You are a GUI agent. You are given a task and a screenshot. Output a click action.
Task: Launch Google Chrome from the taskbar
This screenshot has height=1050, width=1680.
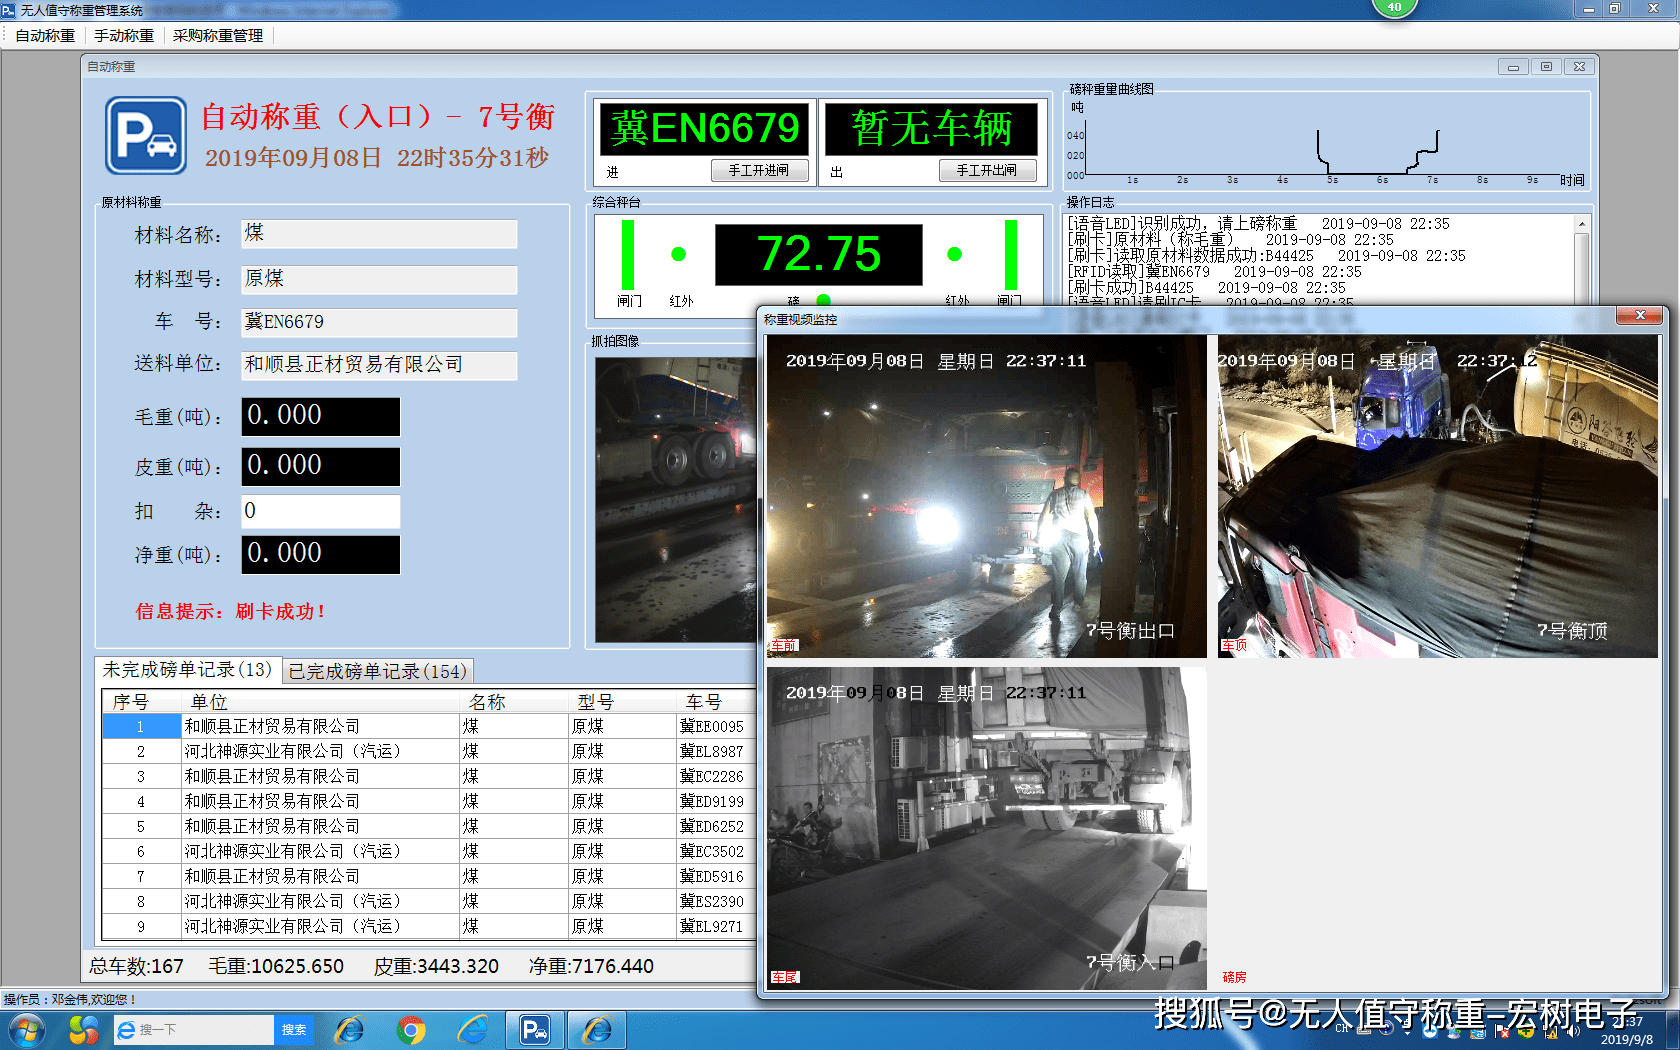[x=411, y=1030]
